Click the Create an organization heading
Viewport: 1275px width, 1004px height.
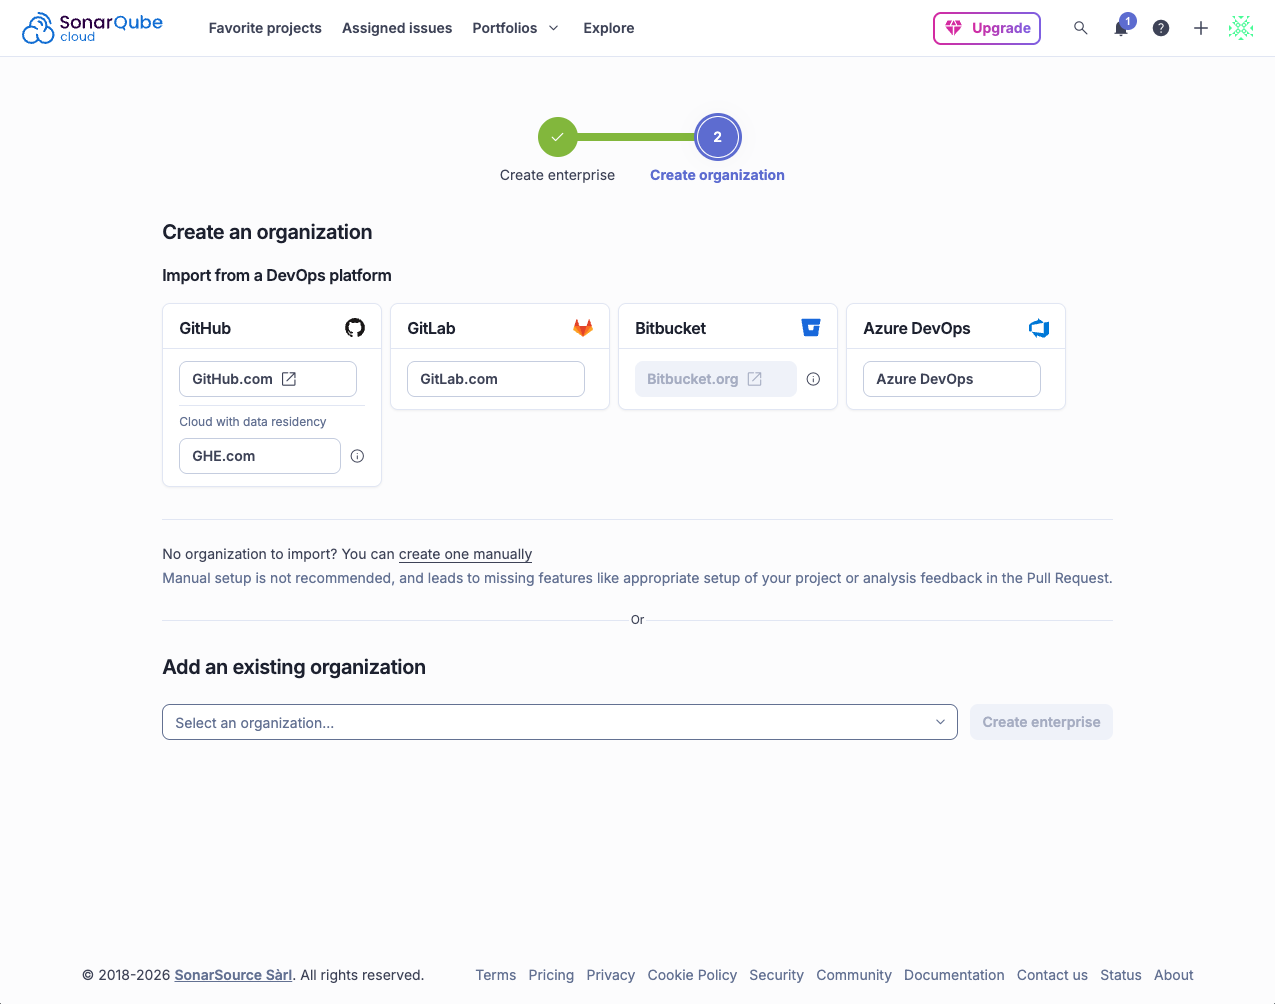267,232
